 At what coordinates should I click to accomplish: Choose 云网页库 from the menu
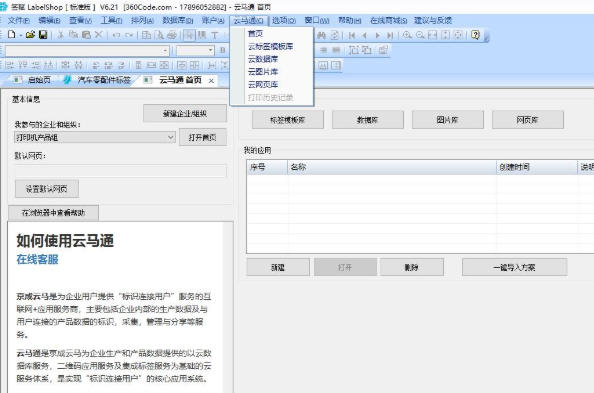(272, 85)
